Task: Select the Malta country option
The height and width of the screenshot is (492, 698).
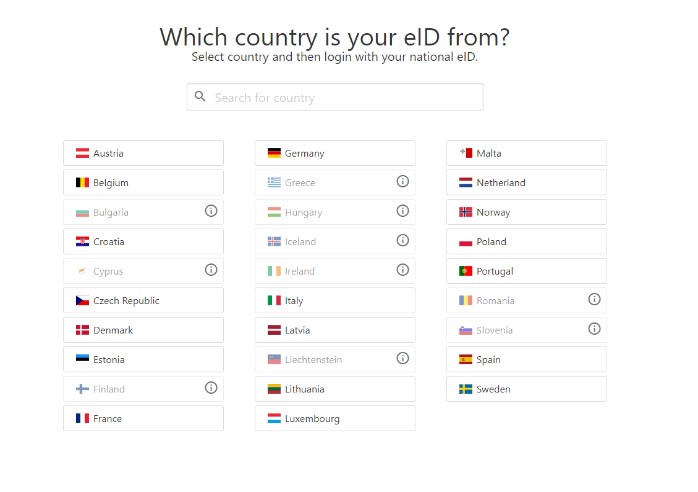Action: coord(526,153)
